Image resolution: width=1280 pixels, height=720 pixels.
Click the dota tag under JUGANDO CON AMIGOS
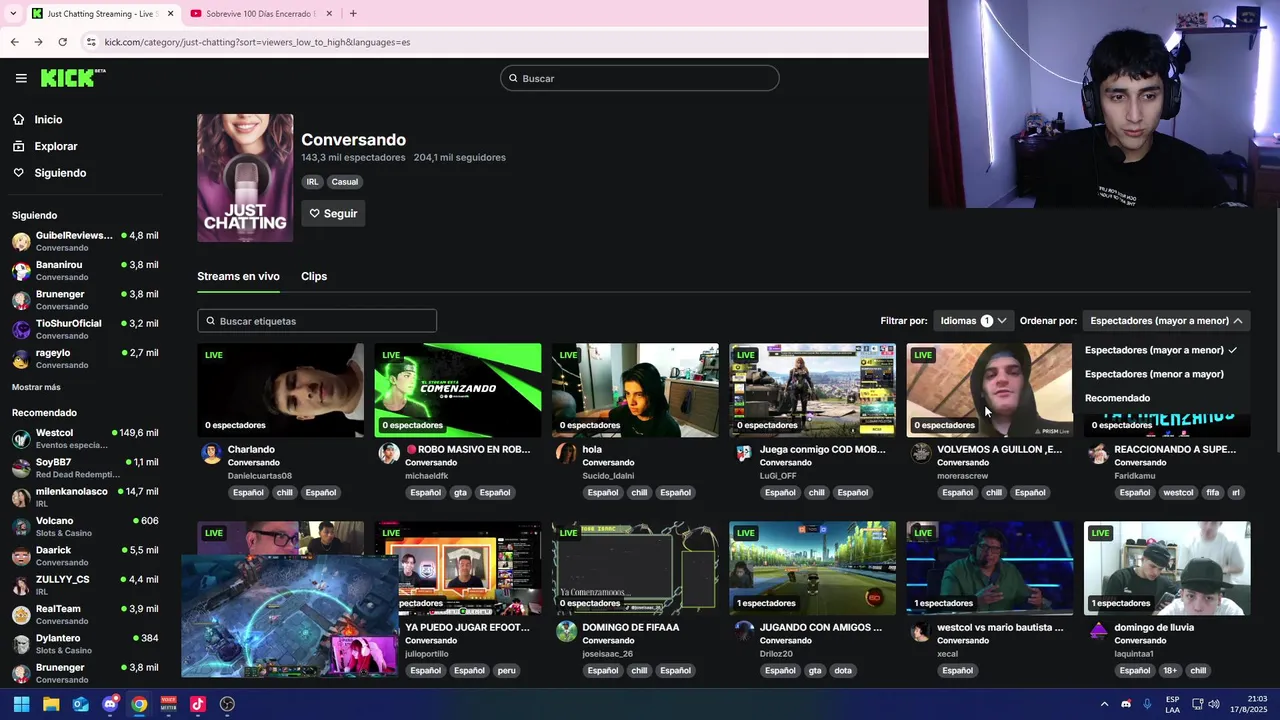tap(843, 670)
